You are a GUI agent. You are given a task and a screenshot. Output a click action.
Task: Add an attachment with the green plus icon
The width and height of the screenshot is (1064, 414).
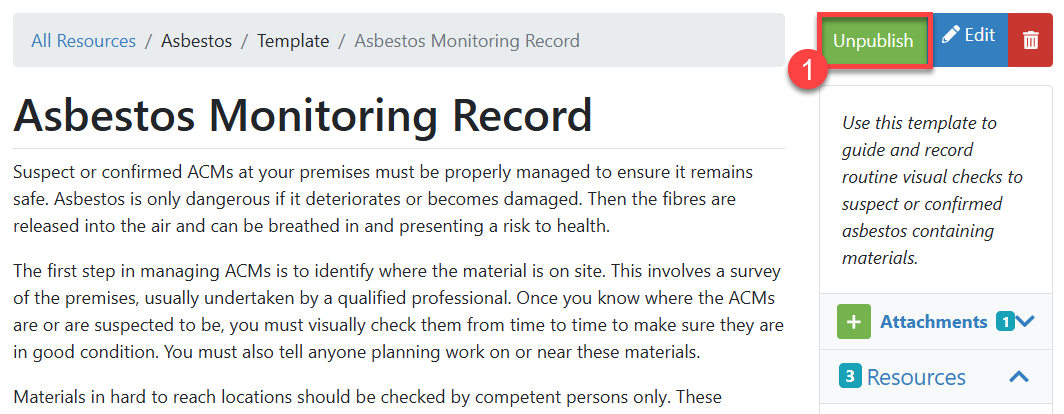click(853, 322)
